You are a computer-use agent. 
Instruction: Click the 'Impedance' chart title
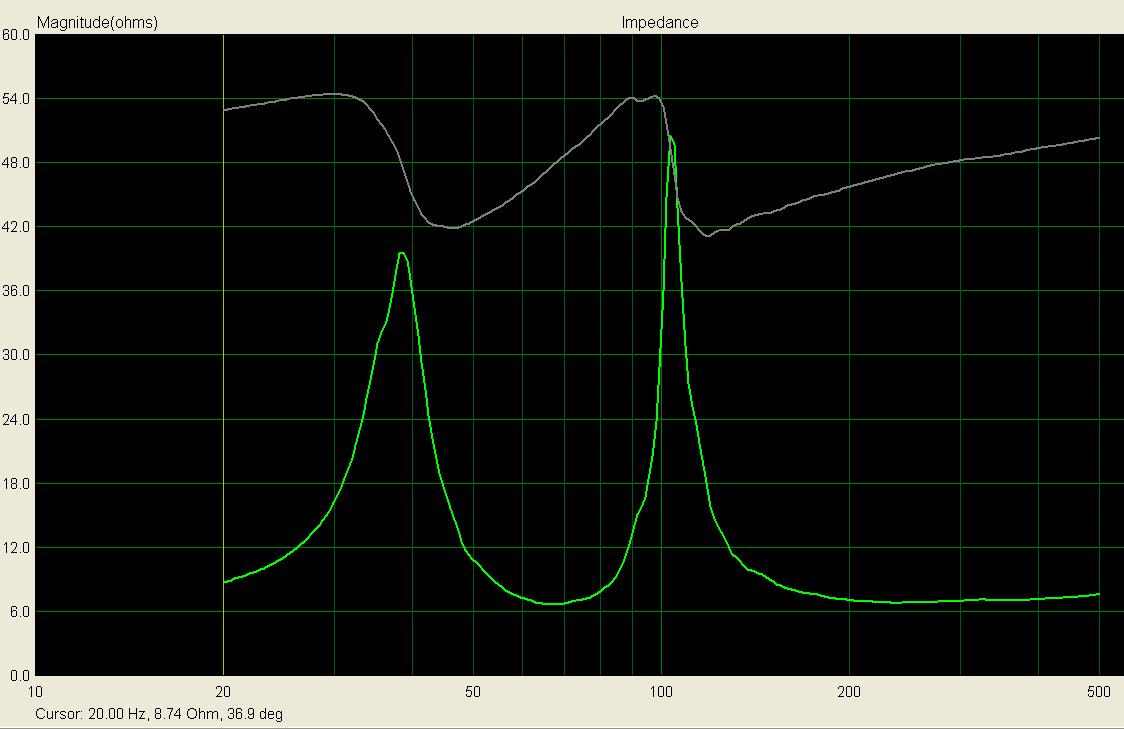659,22
